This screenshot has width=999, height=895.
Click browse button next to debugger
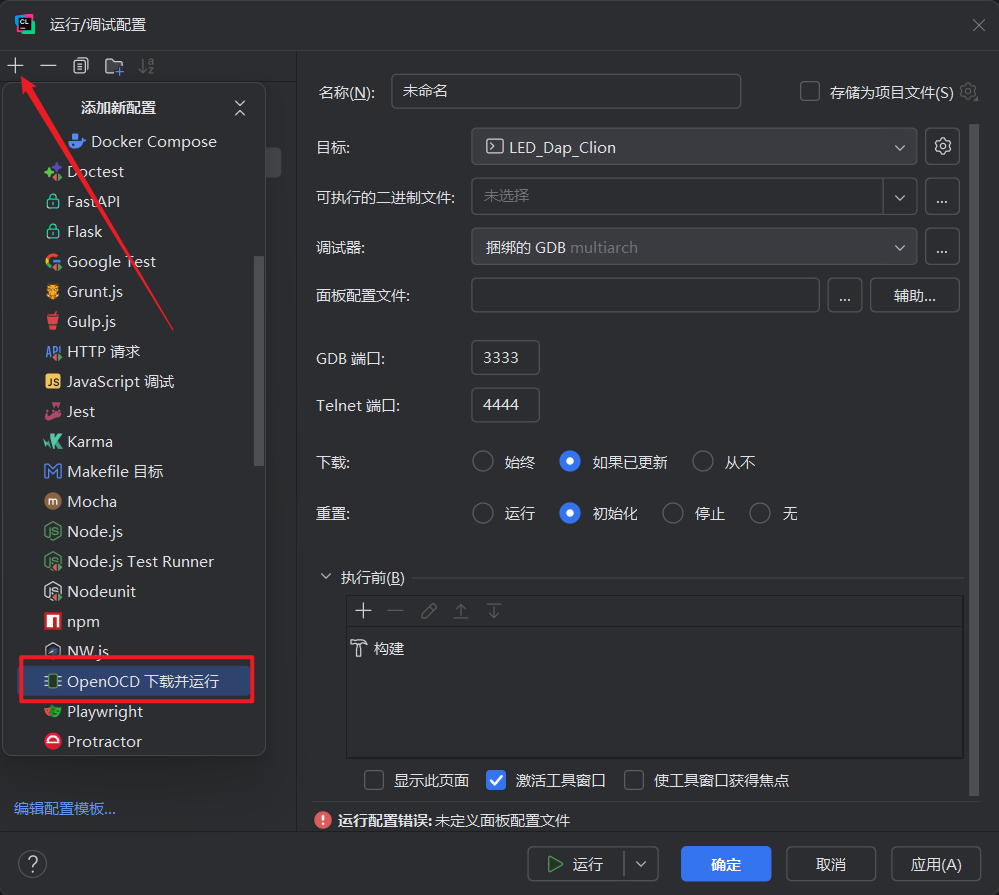(942, 247)
